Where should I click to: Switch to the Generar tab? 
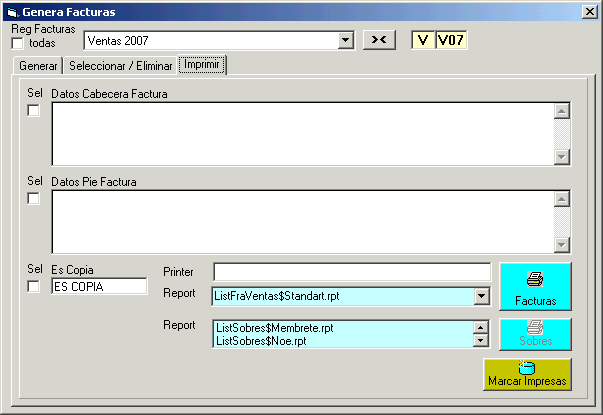pyautogui.click(x=38, y=66)
